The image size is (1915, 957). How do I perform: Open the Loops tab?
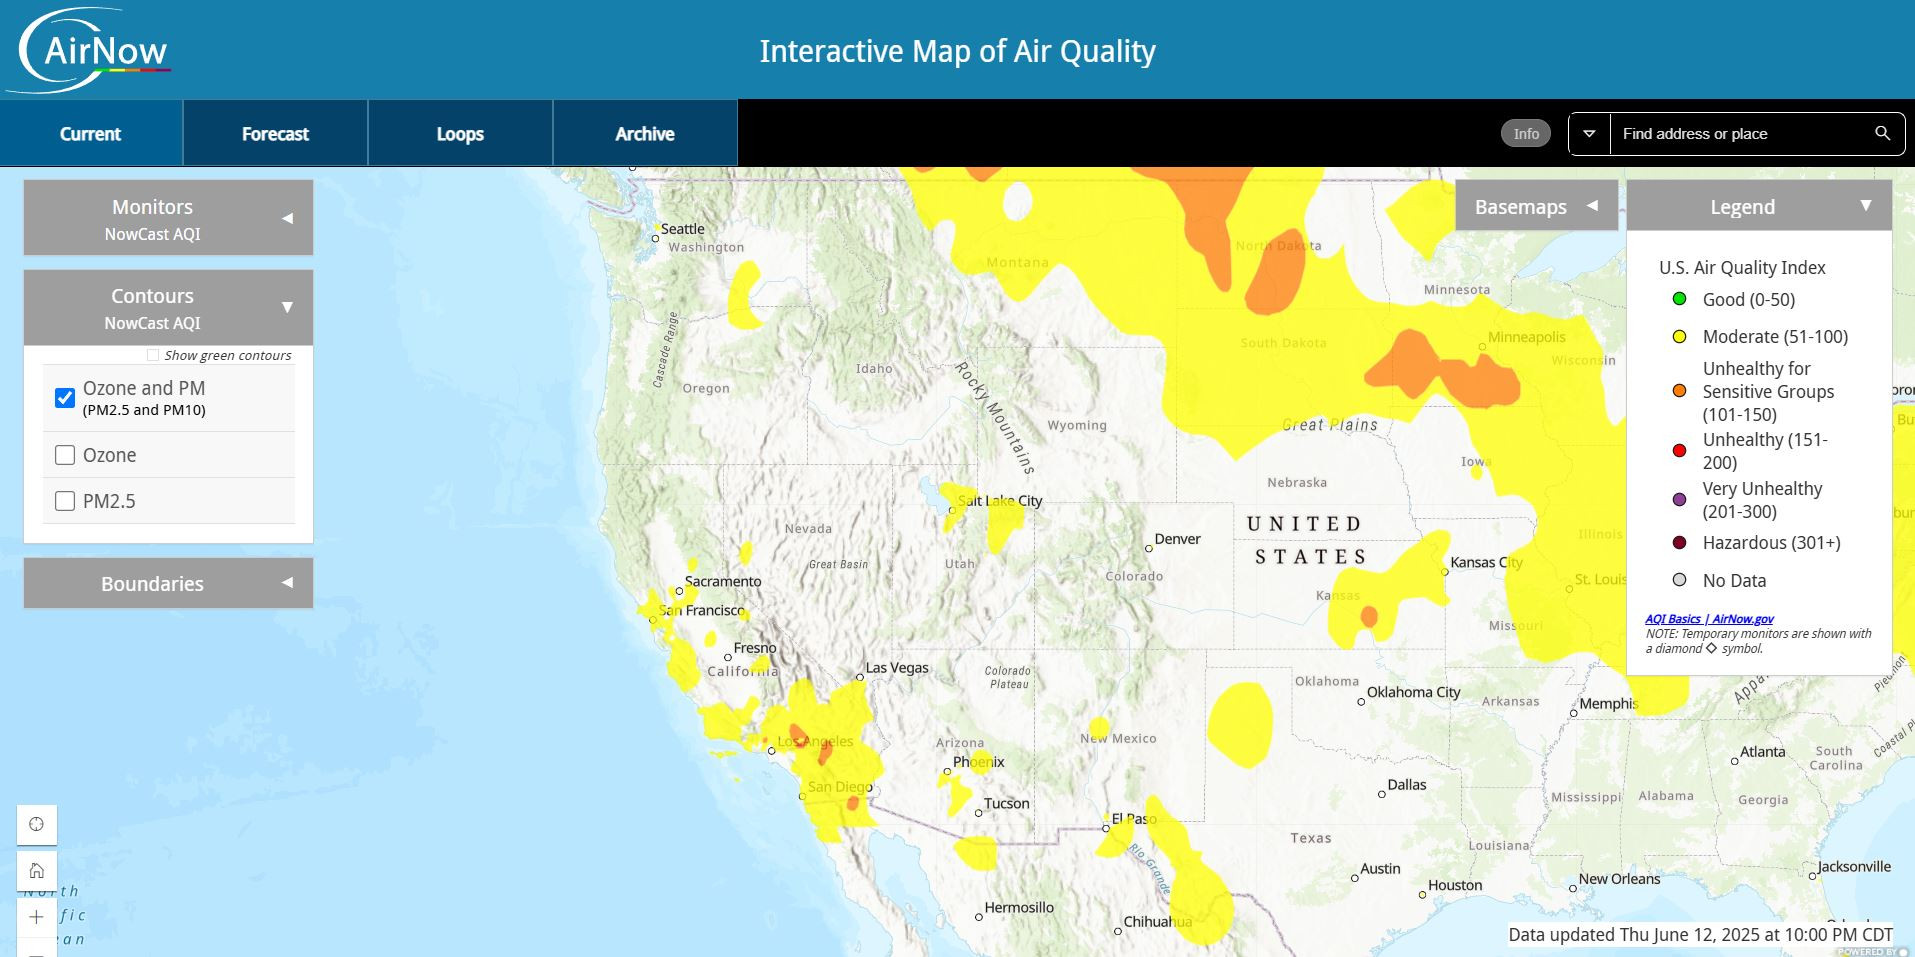[x=460, y=133]
